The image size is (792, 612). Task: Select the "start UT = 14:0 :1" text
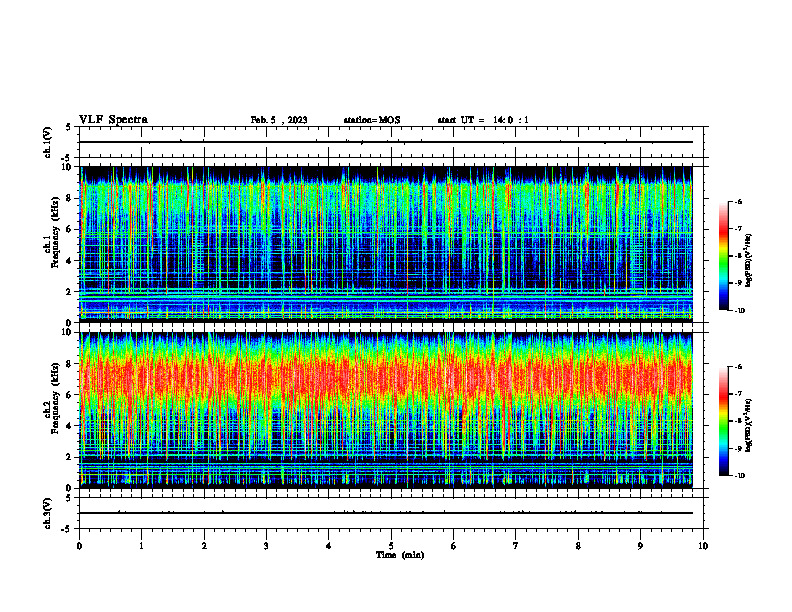(x=483, y=120)
